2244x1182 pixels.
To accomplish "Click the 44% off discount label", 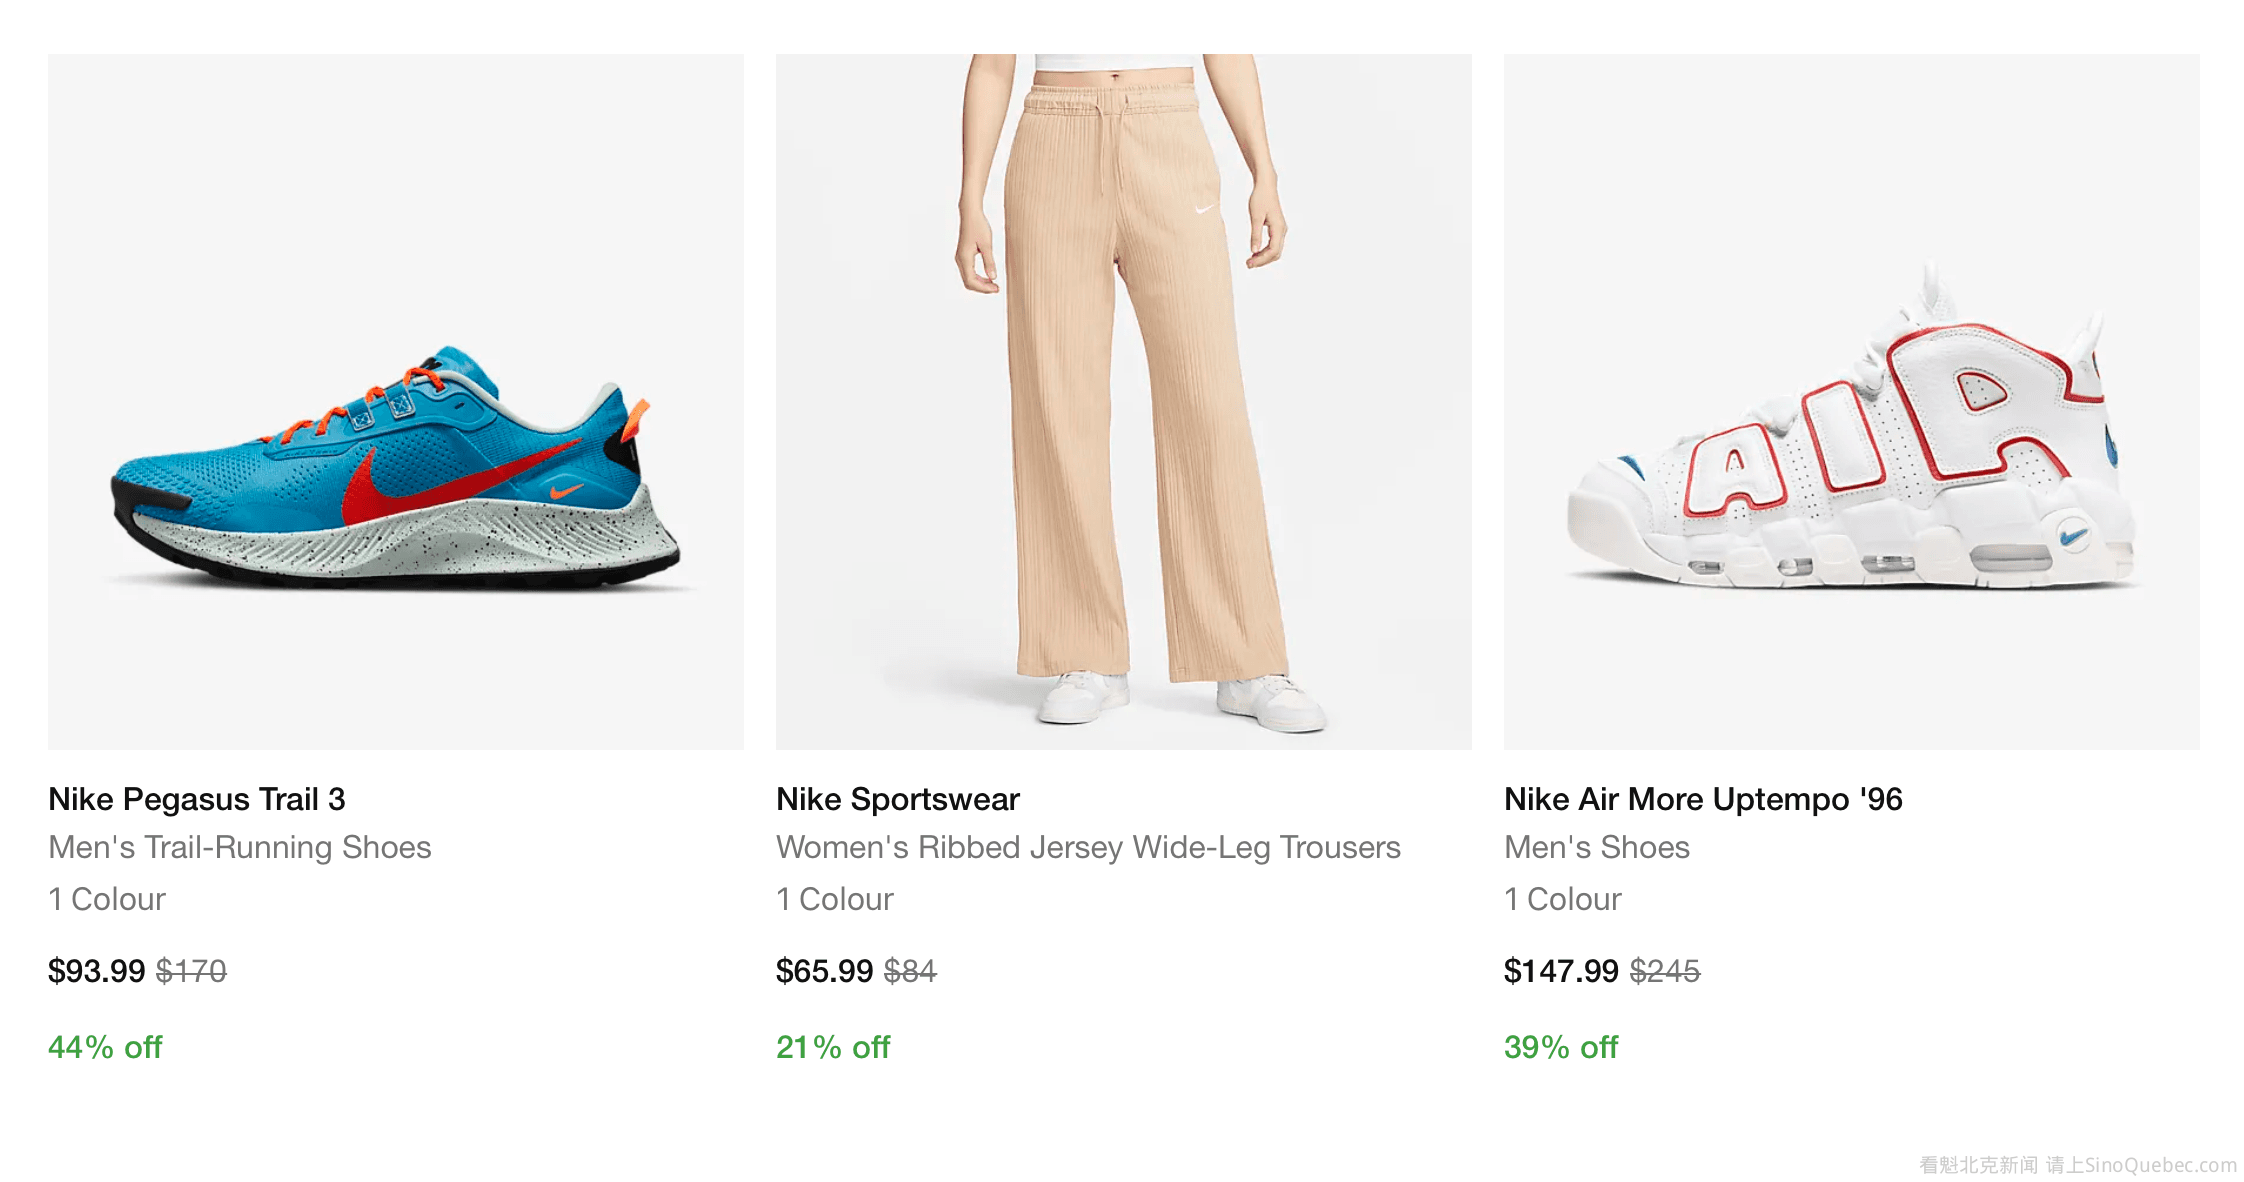I will pyautogui.click(x=105, y=1047).
